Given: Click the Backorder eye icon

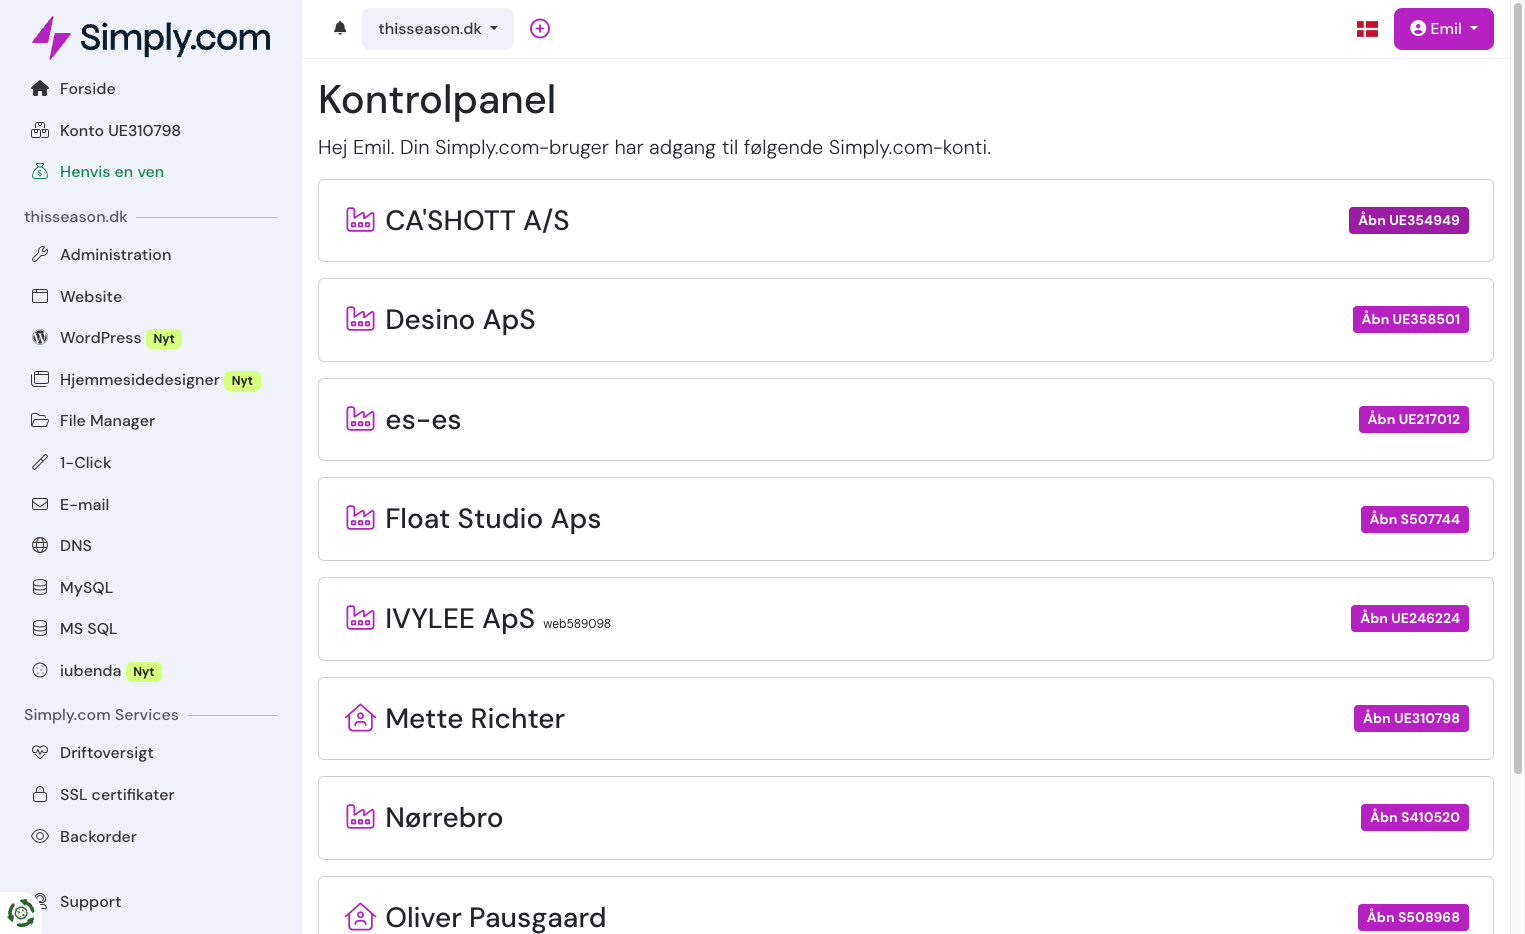Looking at the screenshot, I should coord(40,837).
